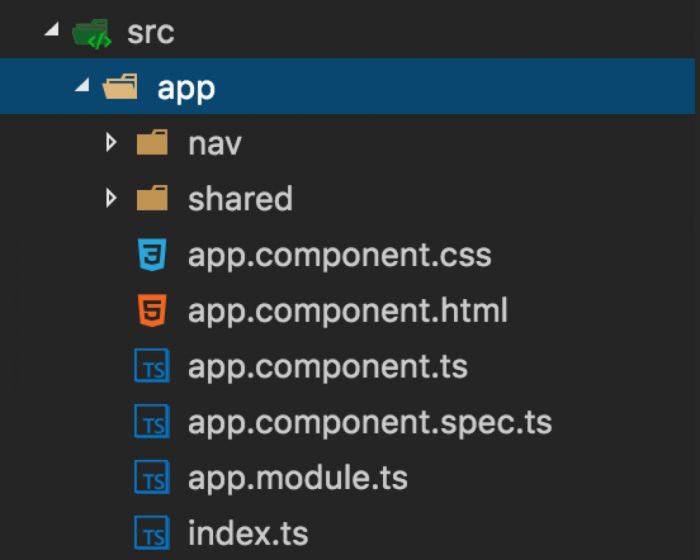Click the CSS3 icon for app.component.css
Viewport: 700px width, 560px height.
point(151,255)
